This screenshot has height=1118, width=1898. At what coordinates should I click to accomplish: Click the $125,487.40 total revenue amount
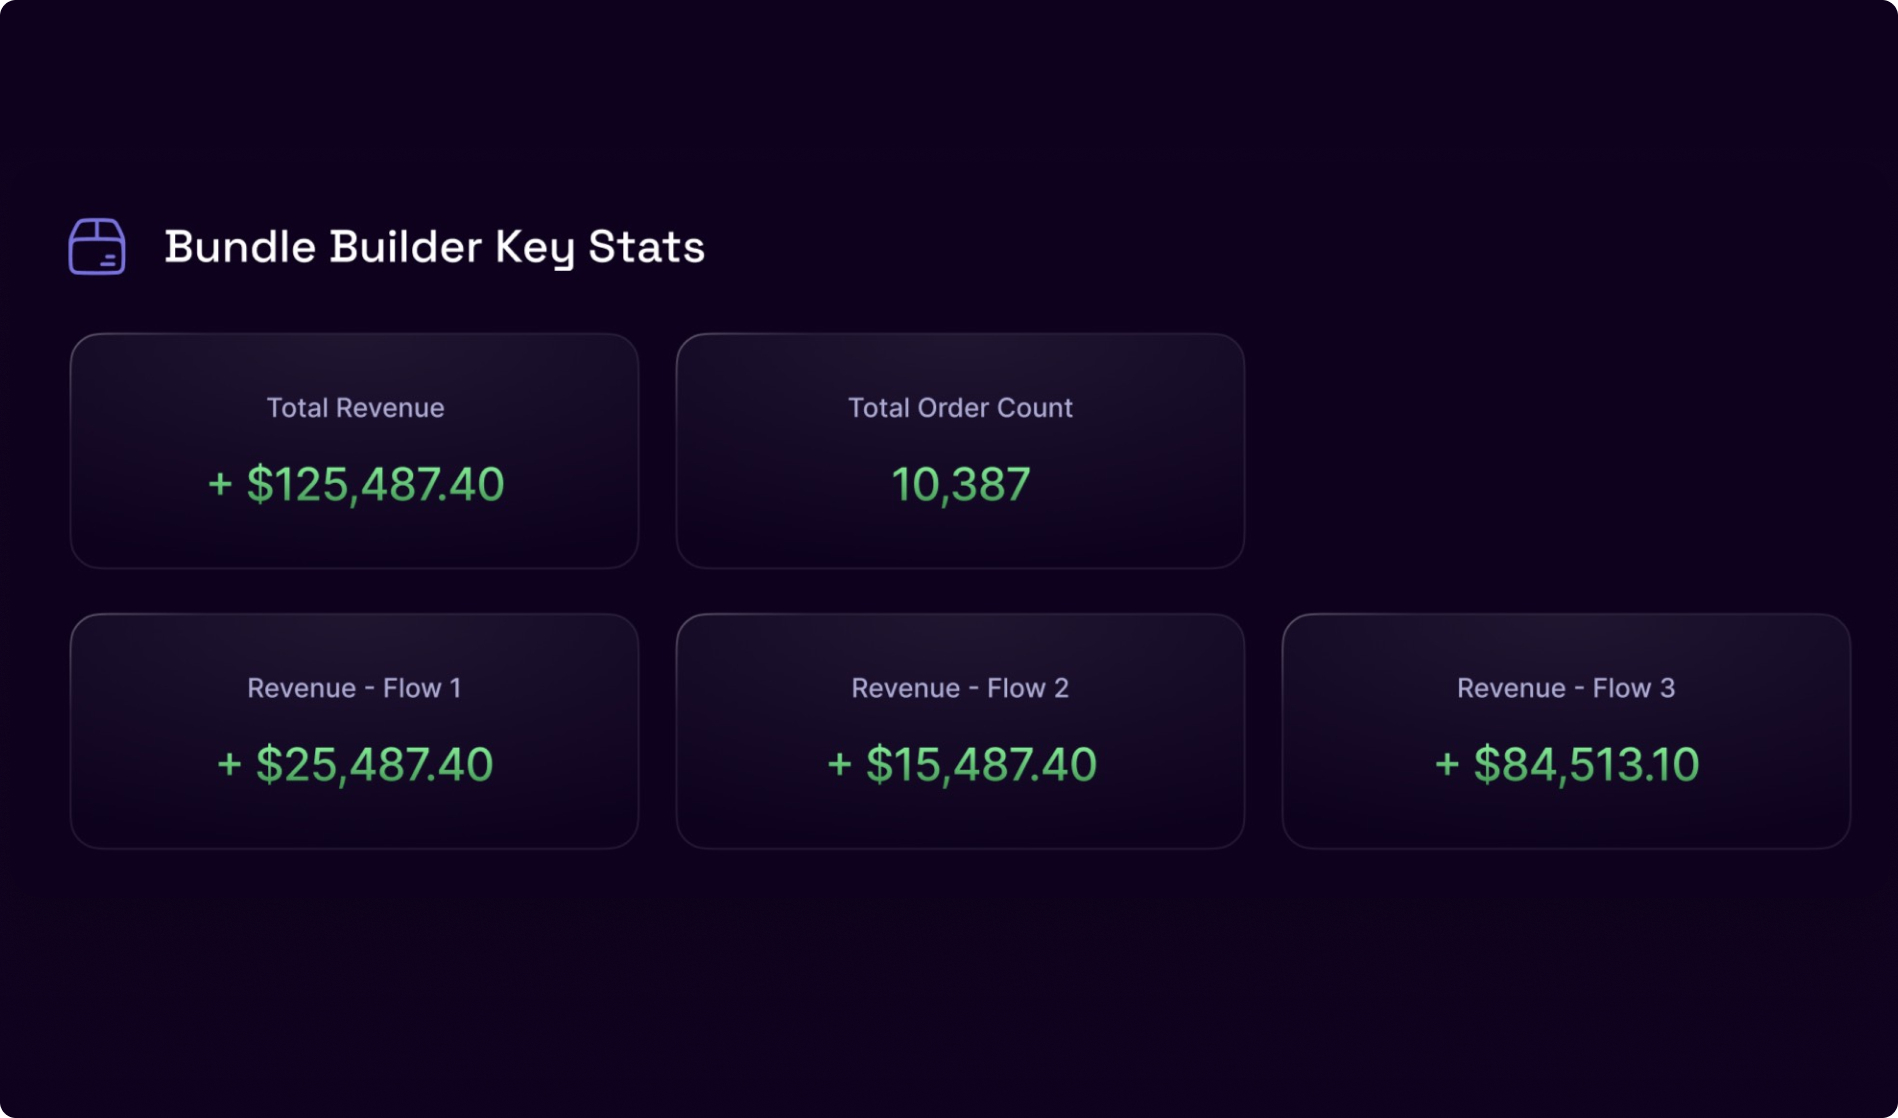(x=375, y=485)
